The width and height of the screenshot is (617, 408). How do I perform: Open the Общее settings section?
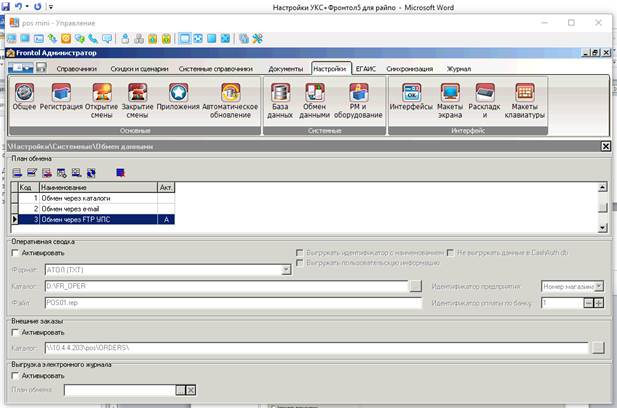[x=24, y=97]
